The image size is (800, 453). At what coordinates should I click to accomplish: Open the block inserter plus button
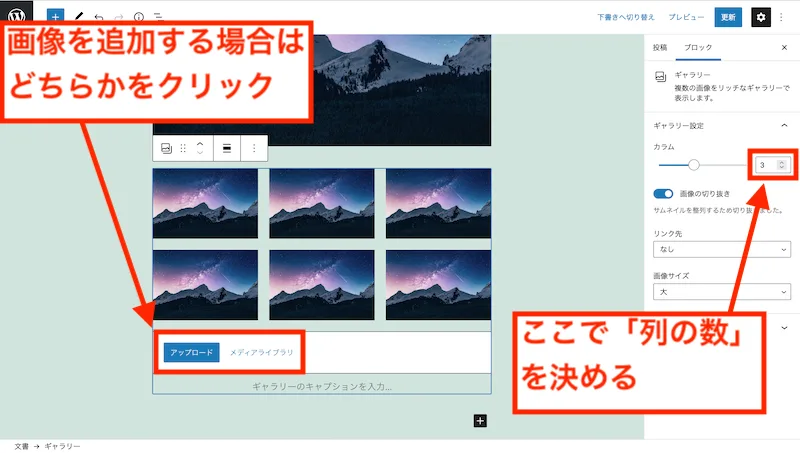56,16
